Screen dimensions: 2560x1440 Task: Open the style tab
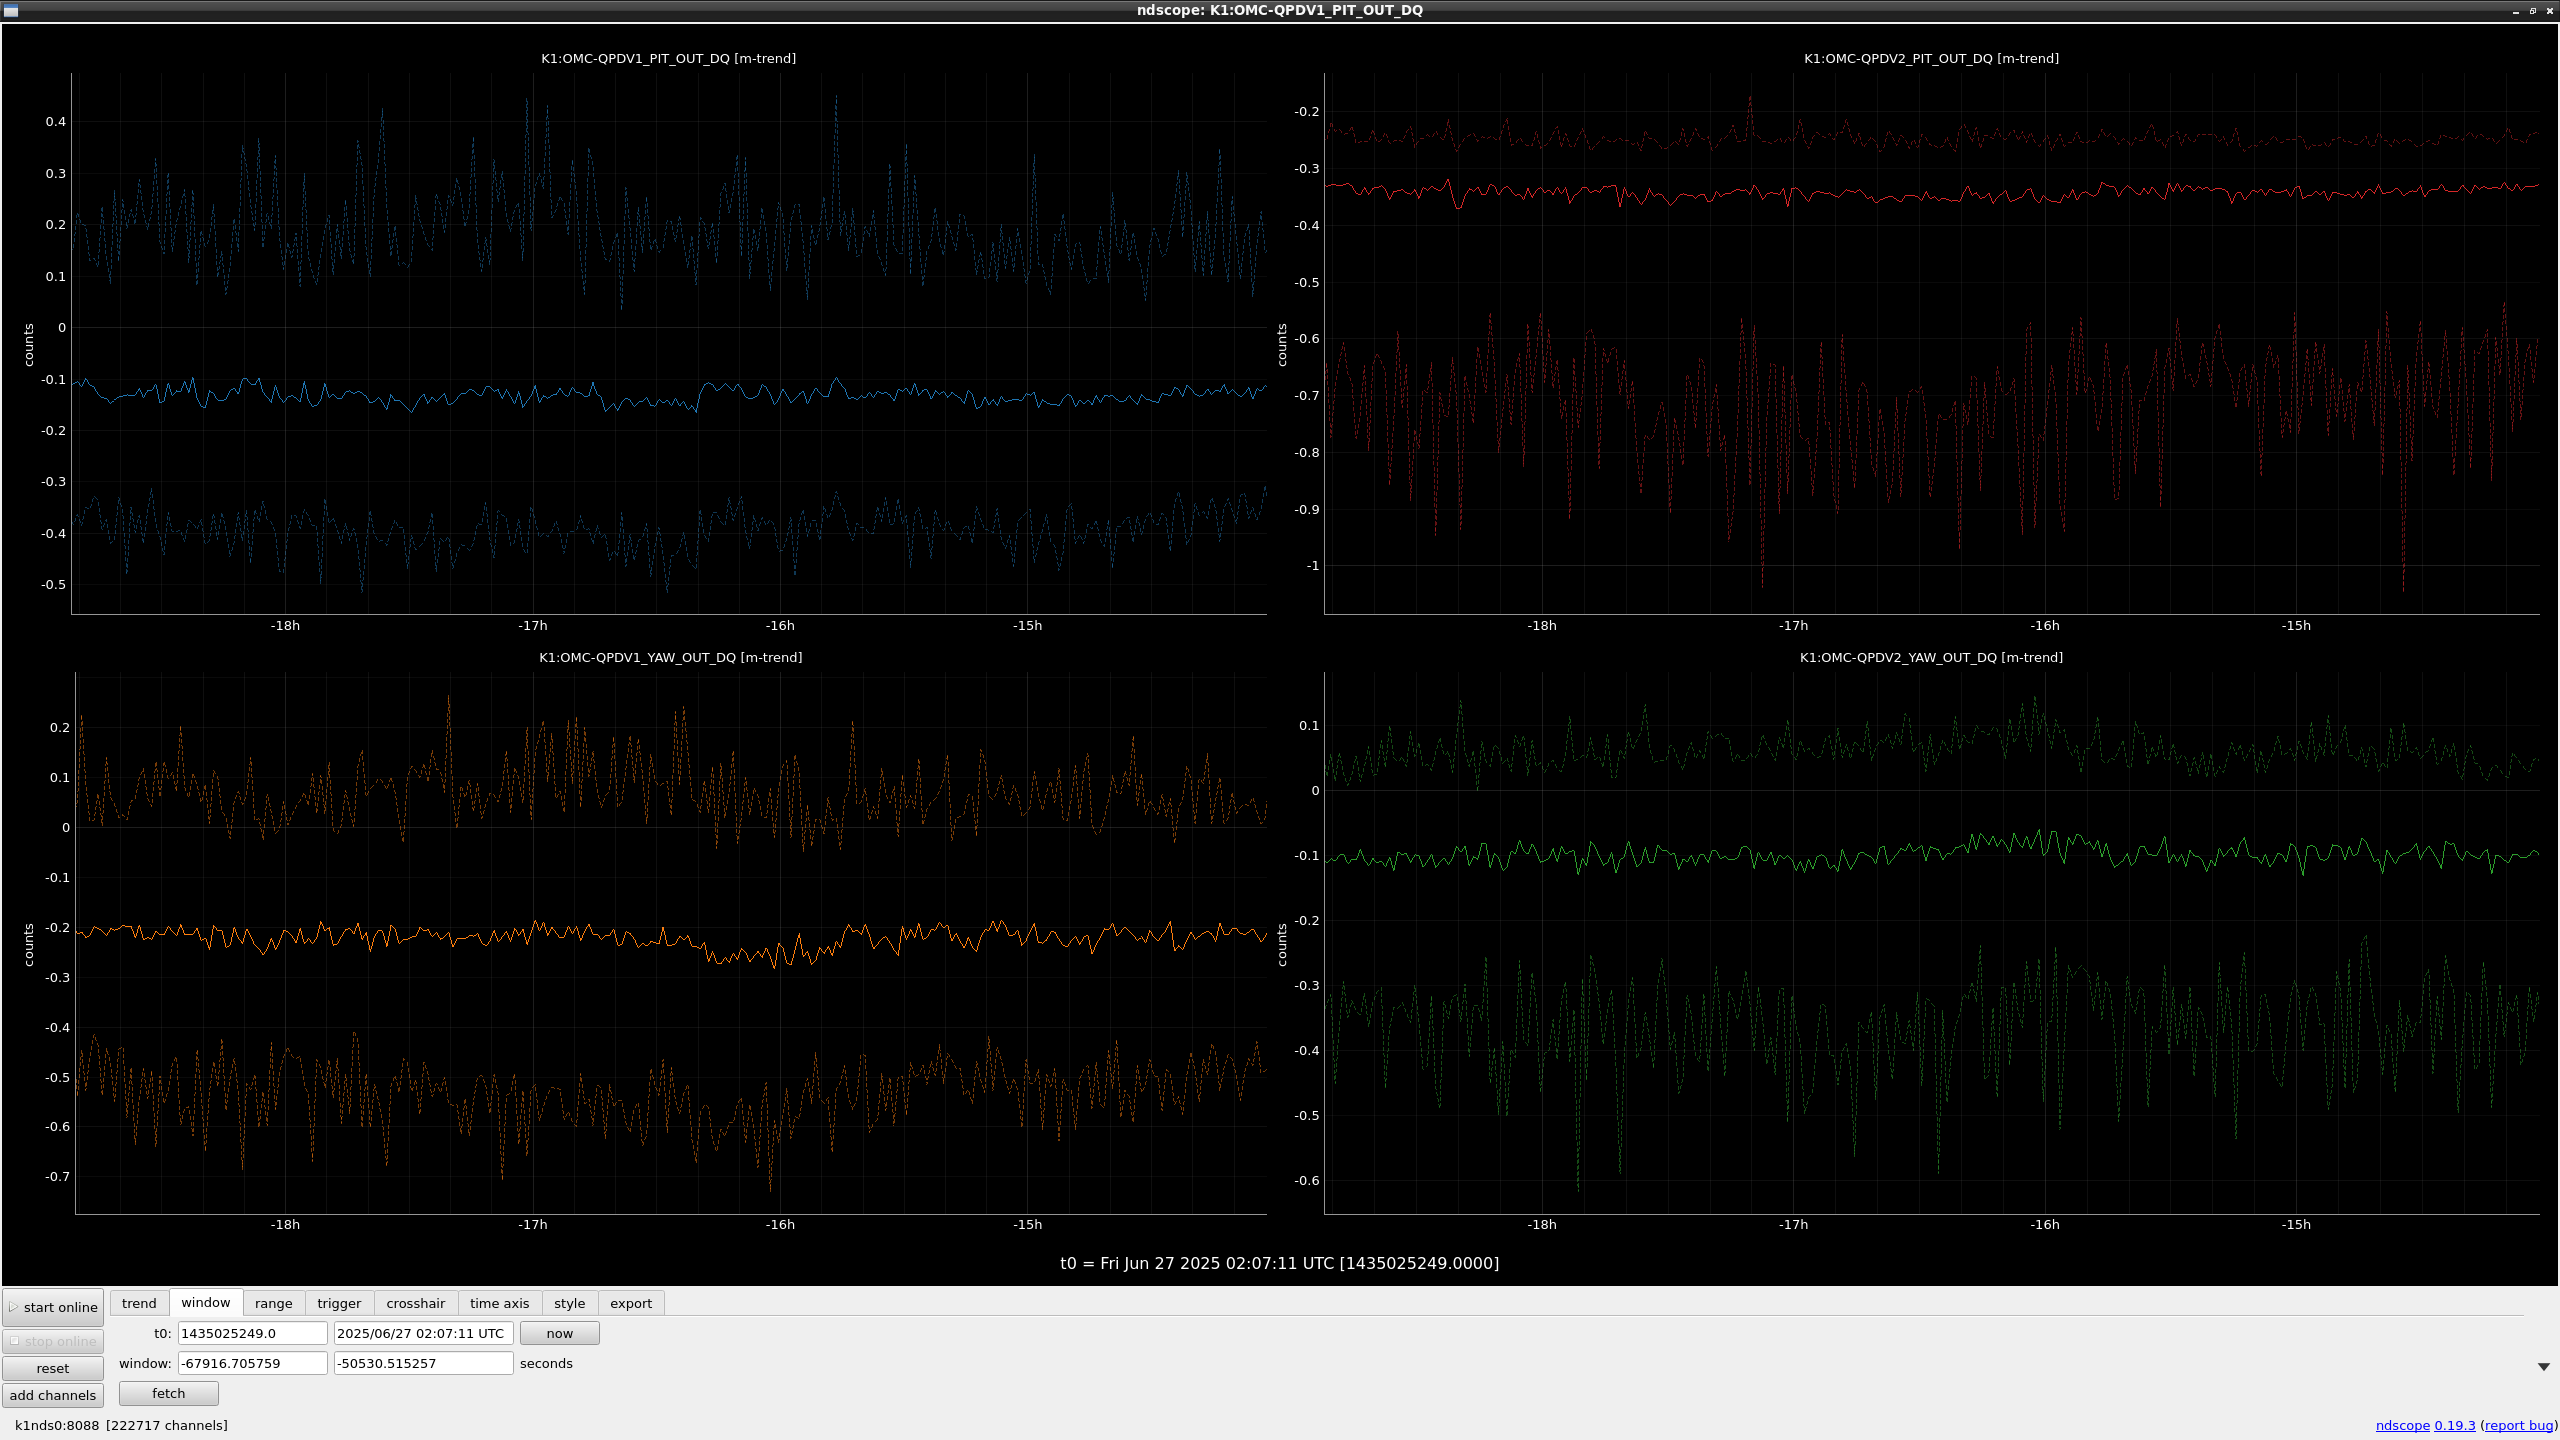570,1303
